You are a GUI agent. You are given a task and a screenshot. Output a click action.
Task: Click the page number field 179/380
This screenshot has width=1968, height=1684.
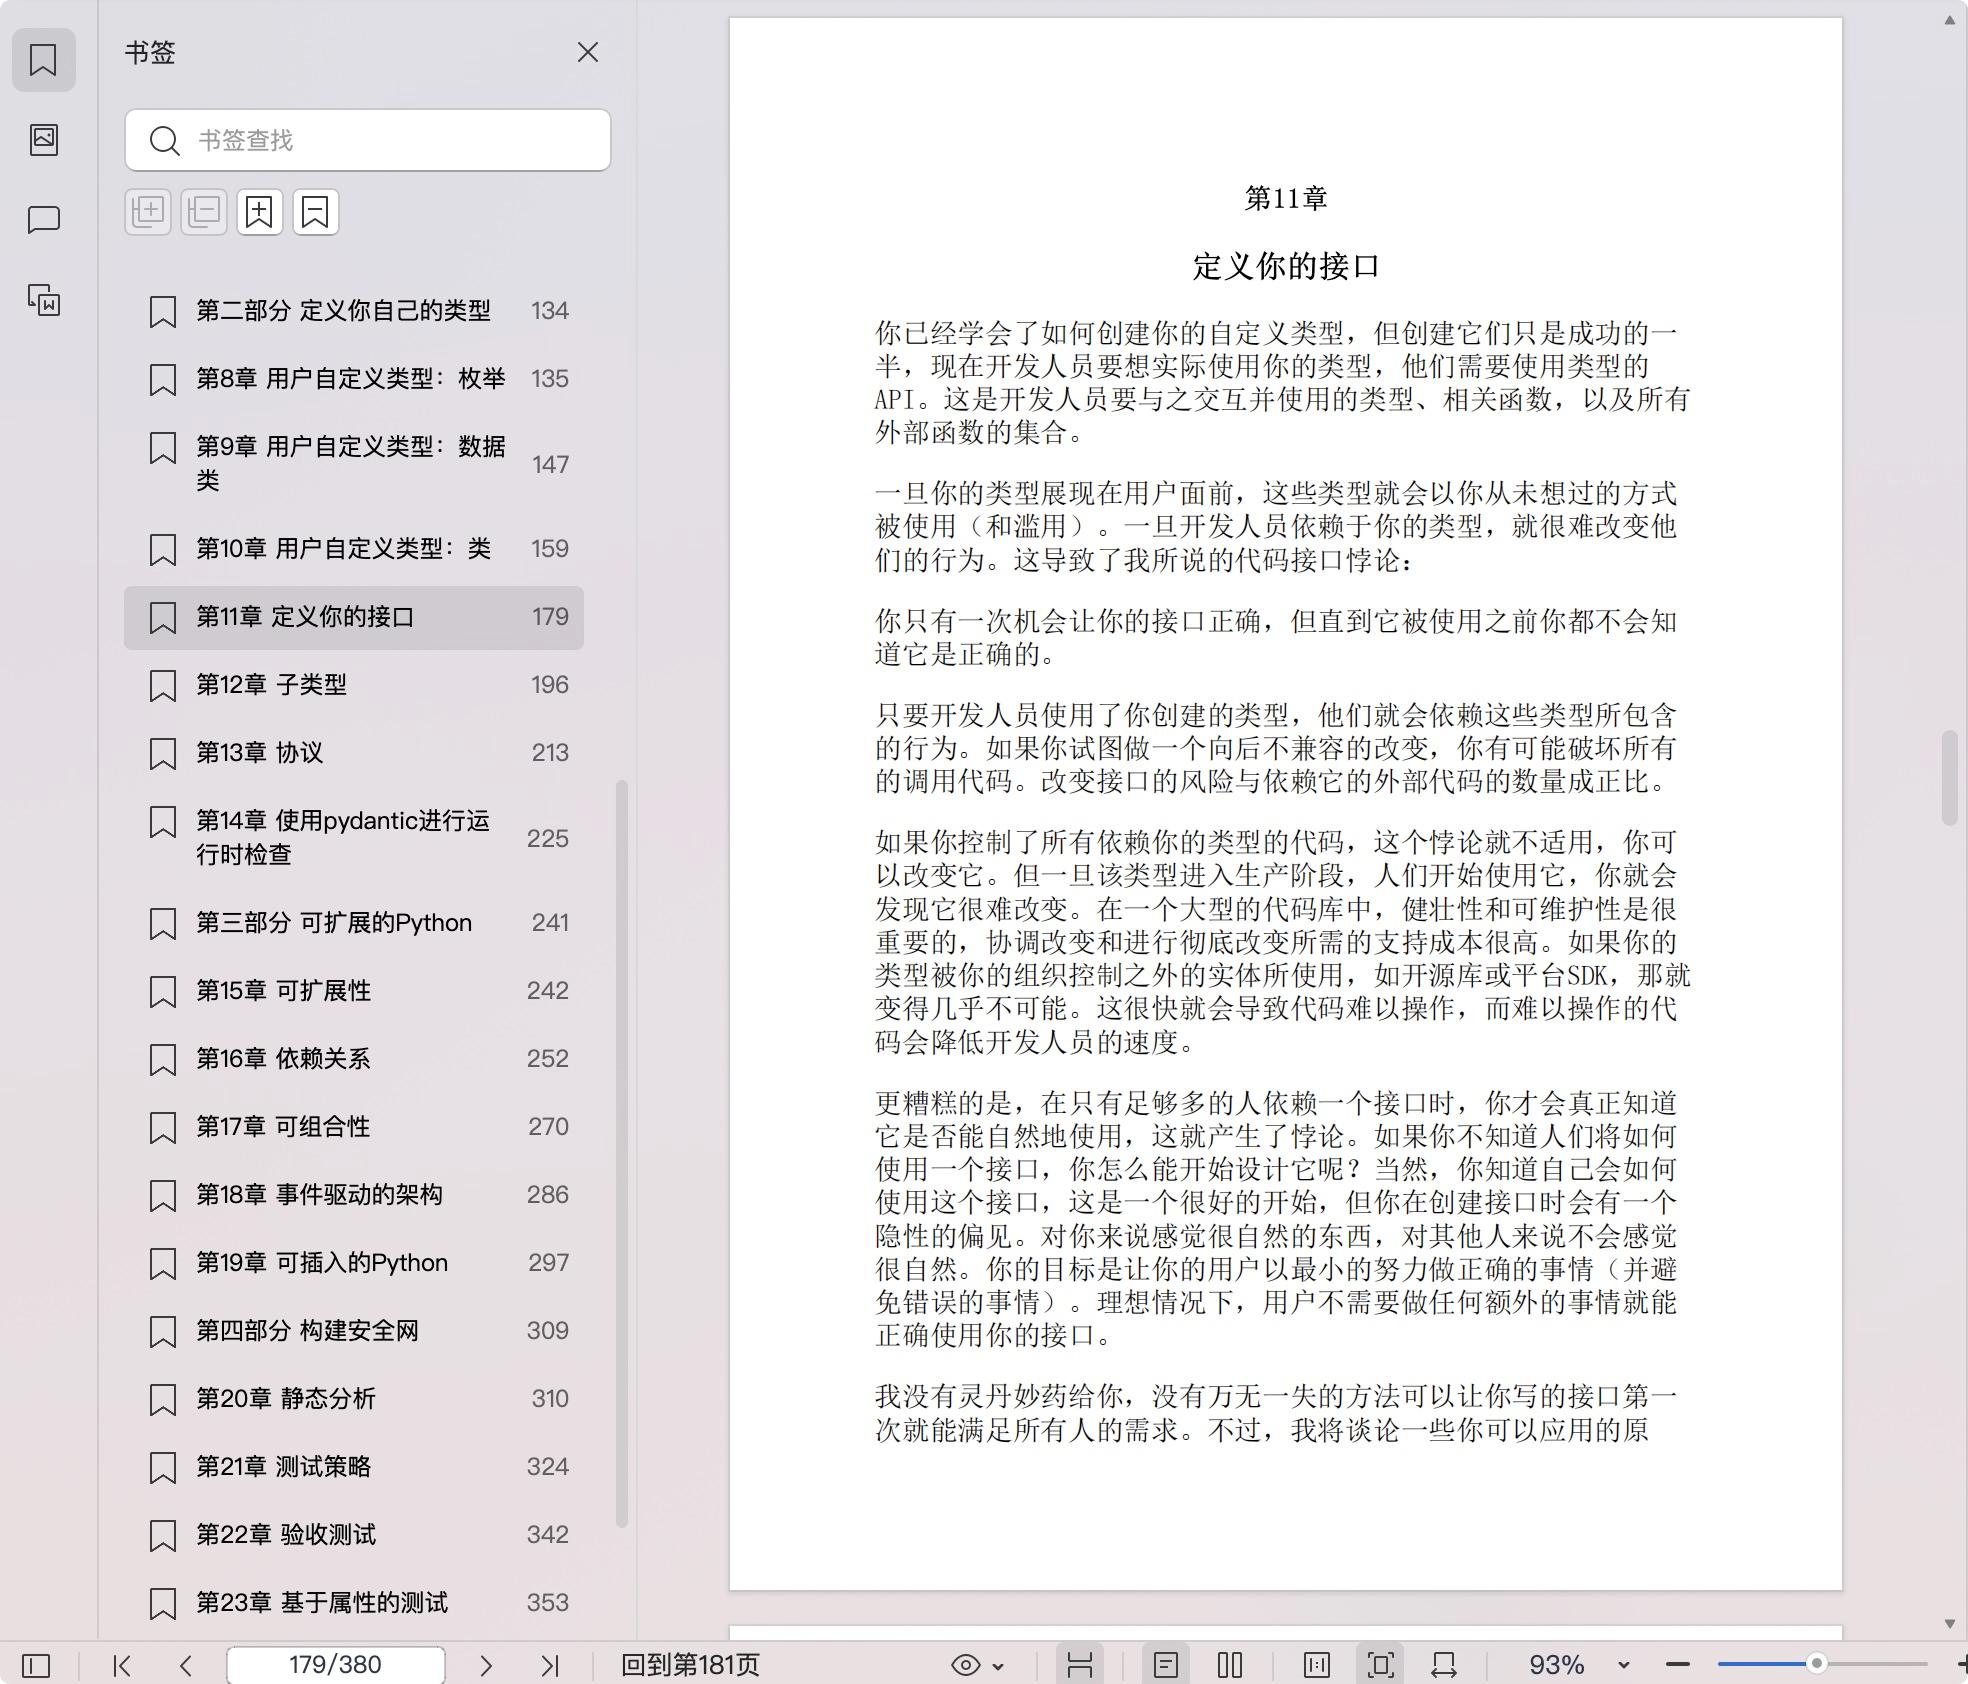[335, 1665]
